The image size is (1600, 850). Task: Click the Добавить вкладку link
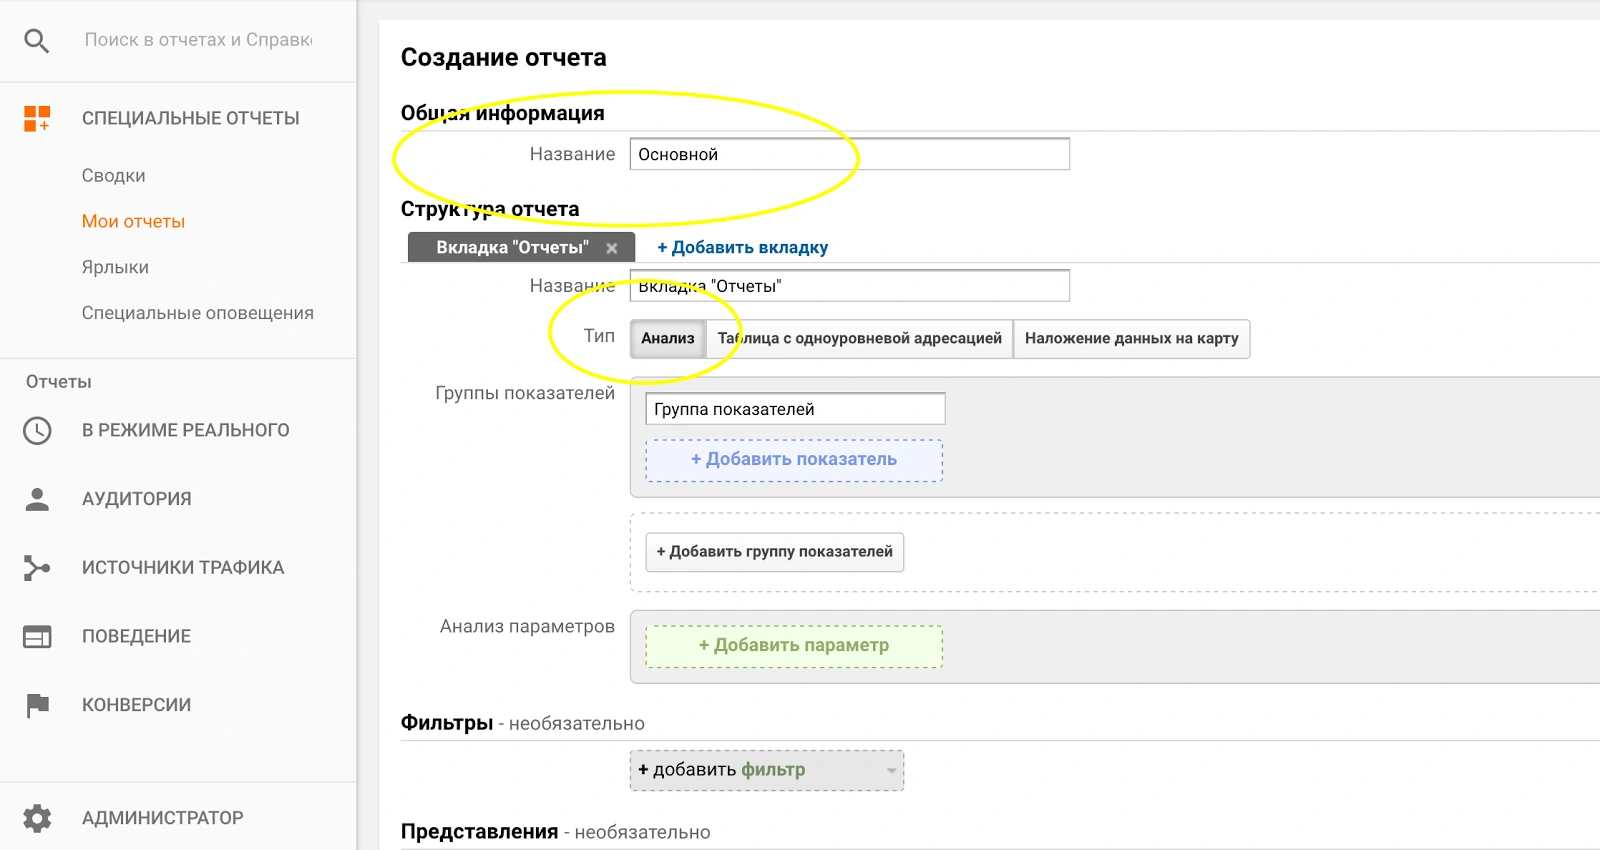742,248
